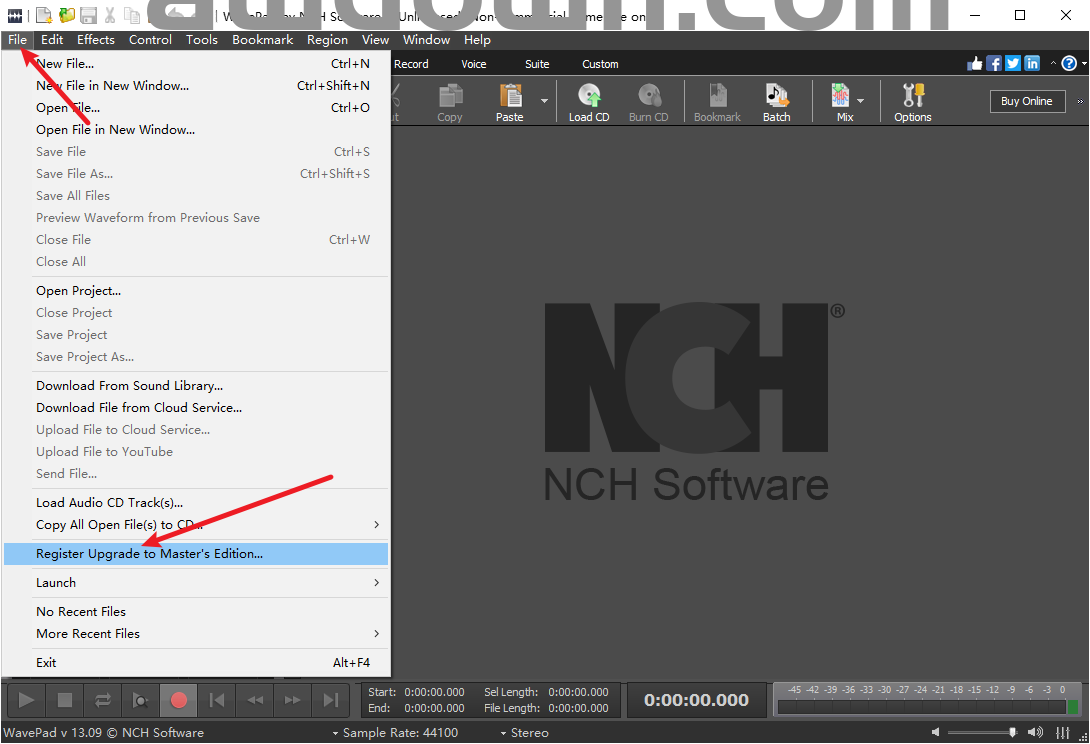Open the Sample Rate dropdown
The width and height of the screenshot is (1090, 744).
(x=395, y=733)
